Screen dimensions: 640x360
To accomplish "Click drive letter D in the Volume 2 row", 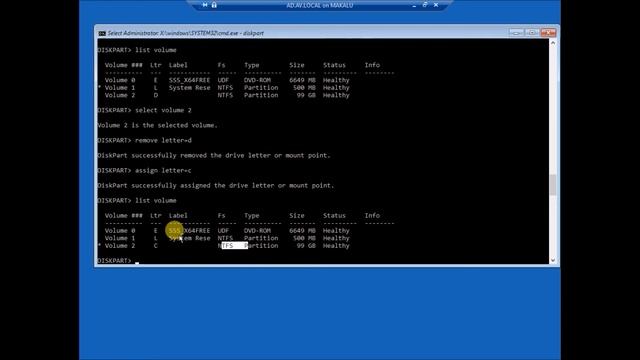I will (x=156, y=95).
